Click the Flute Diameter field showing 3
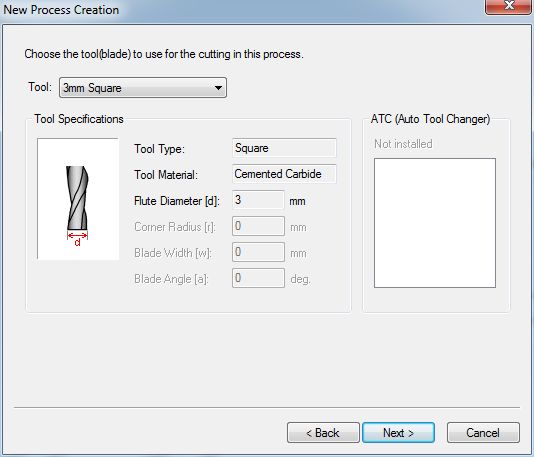 pos(258,200)
